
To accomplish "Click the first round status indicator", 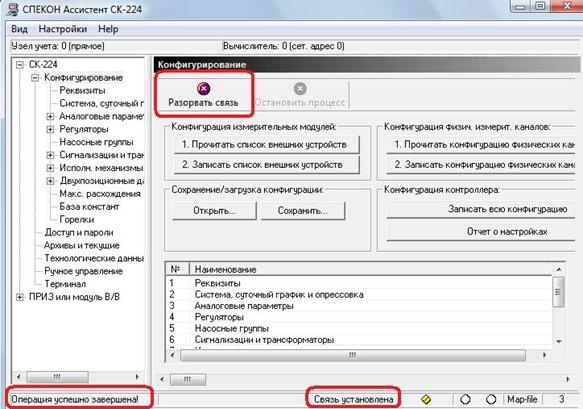I will click(x=465, y=399).
